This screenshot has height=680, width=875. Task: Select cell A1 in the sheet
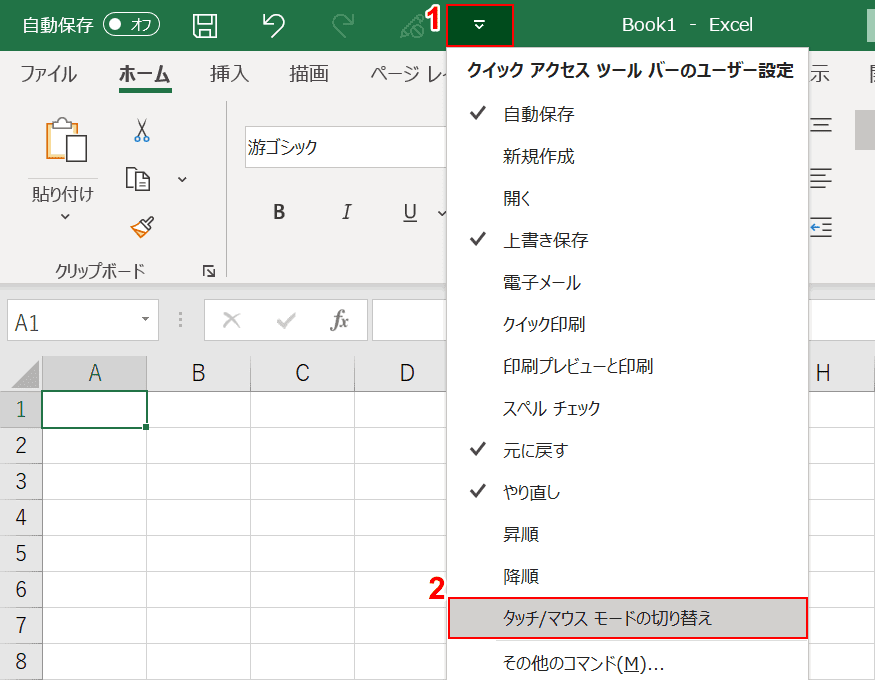(94, 409)
